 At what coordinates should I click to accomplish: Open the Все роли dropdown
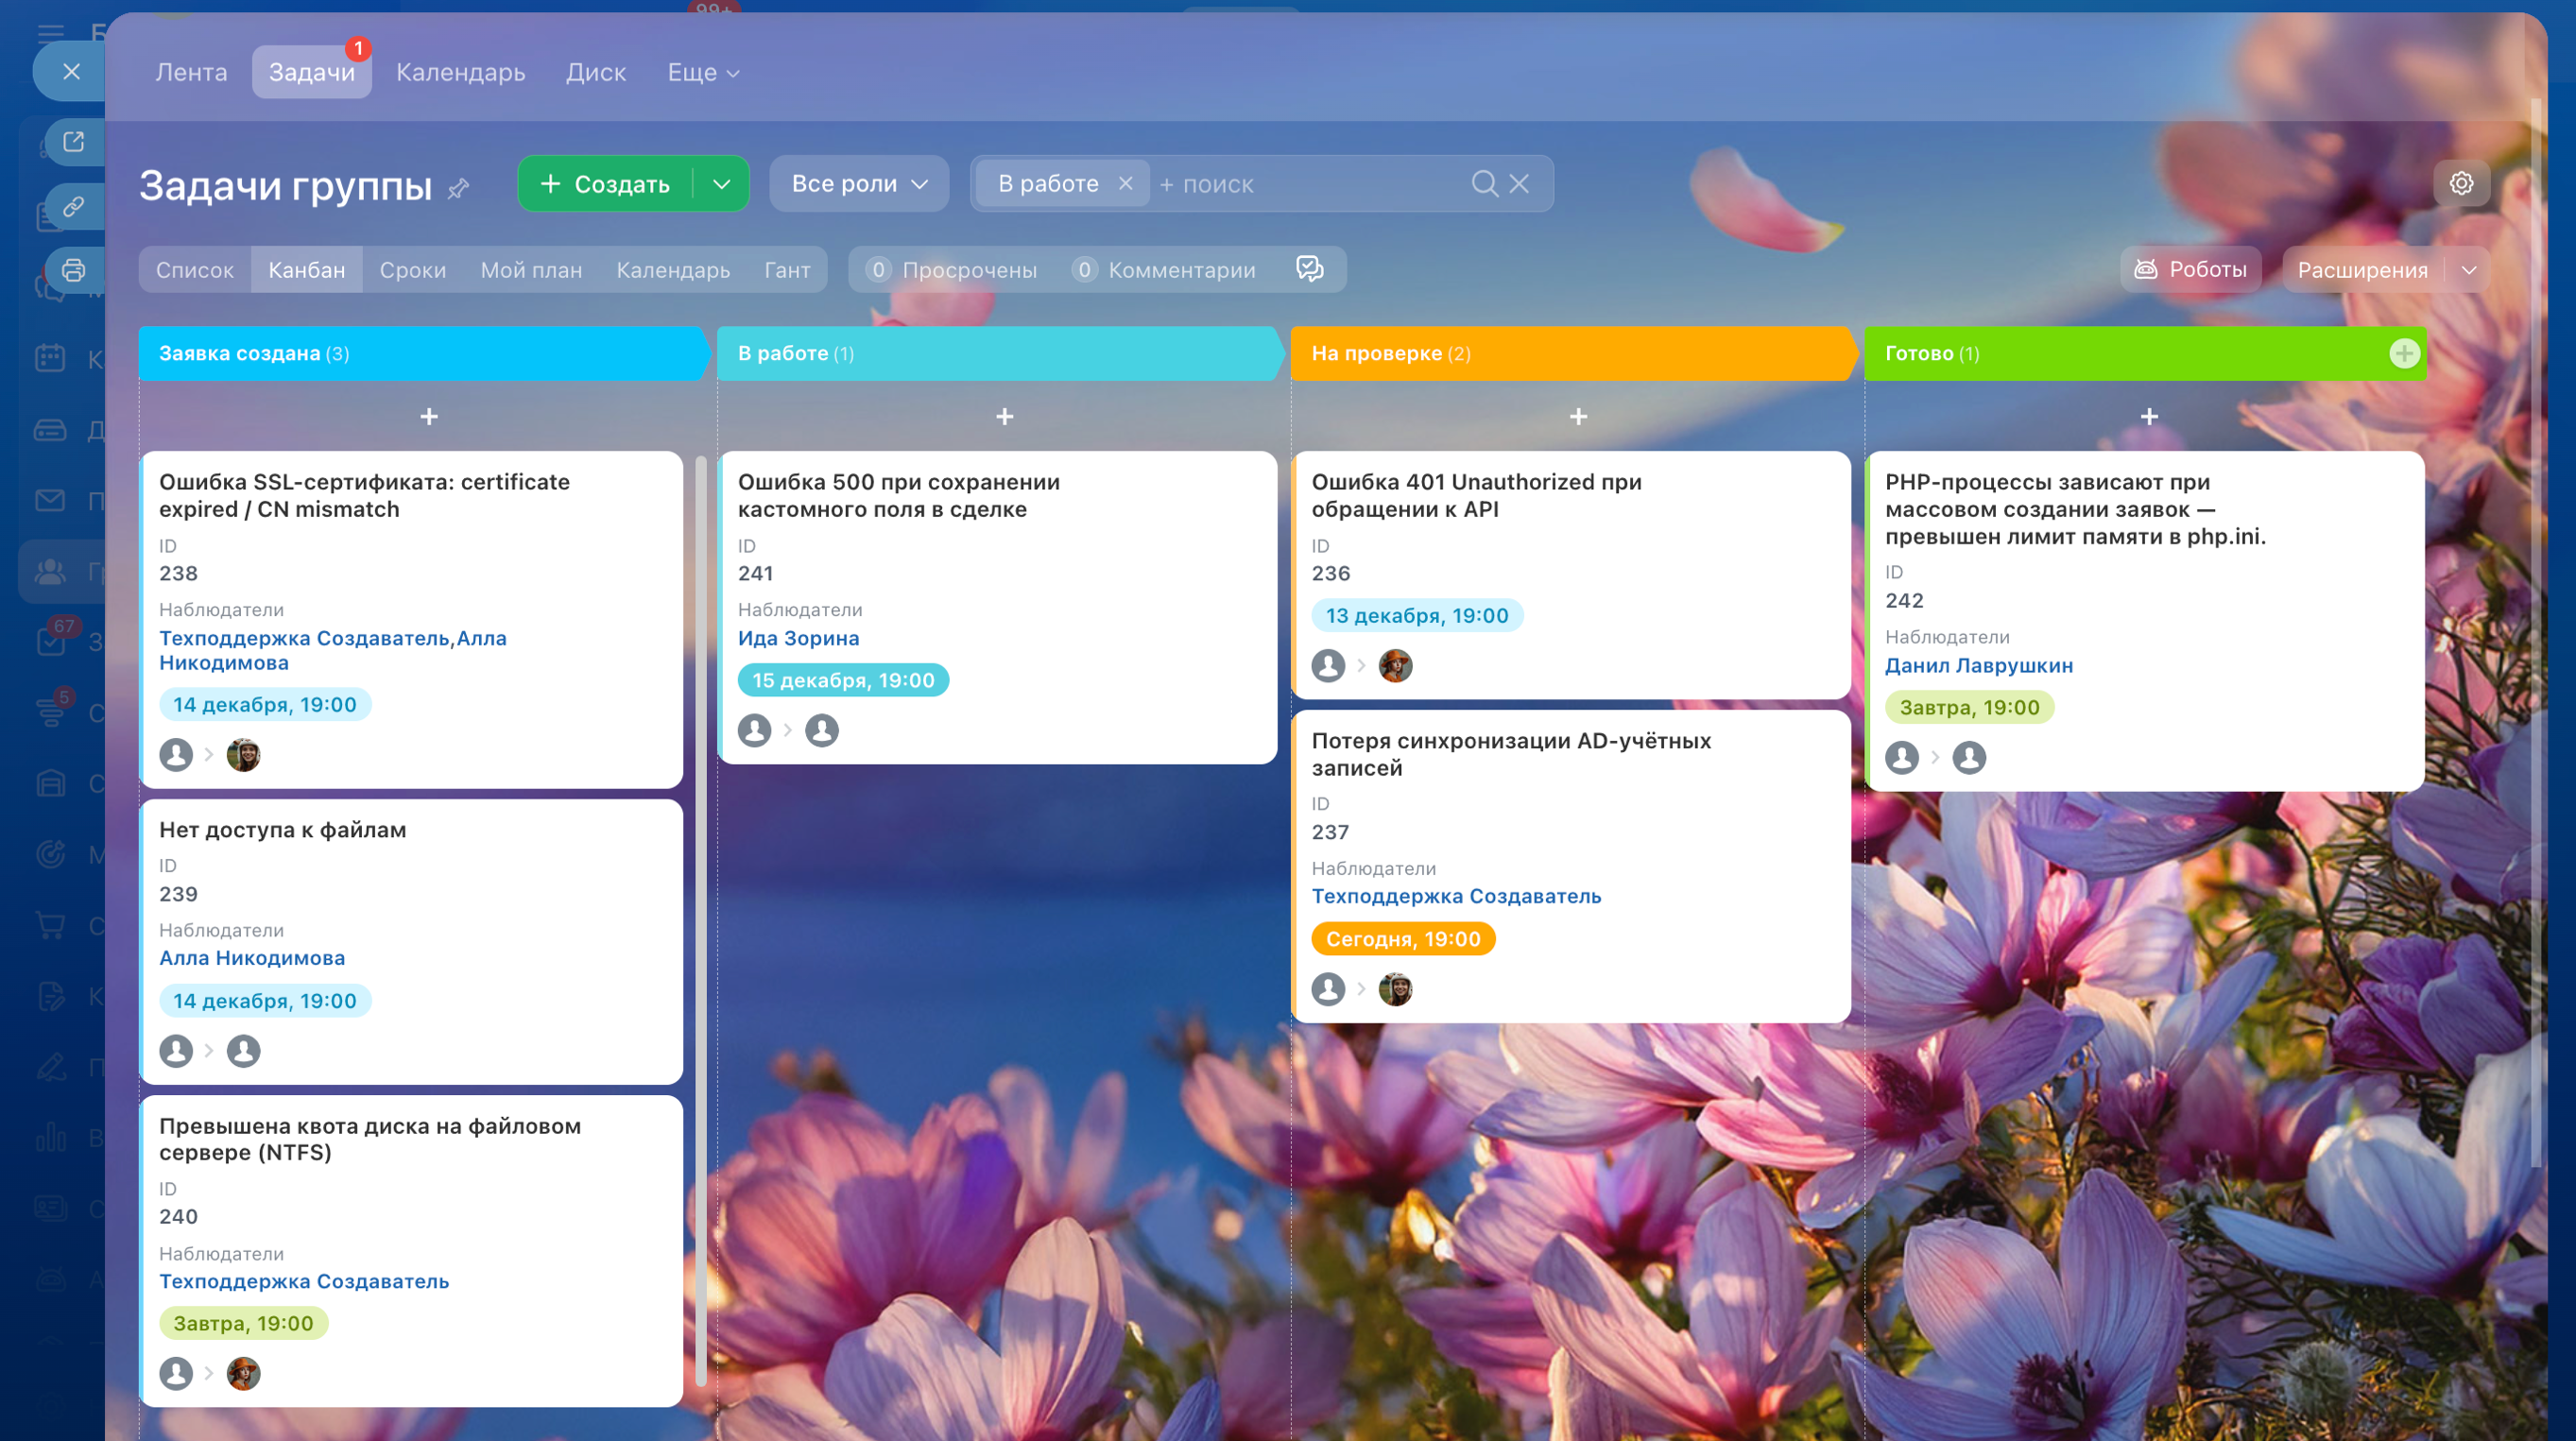coord(859,184)
